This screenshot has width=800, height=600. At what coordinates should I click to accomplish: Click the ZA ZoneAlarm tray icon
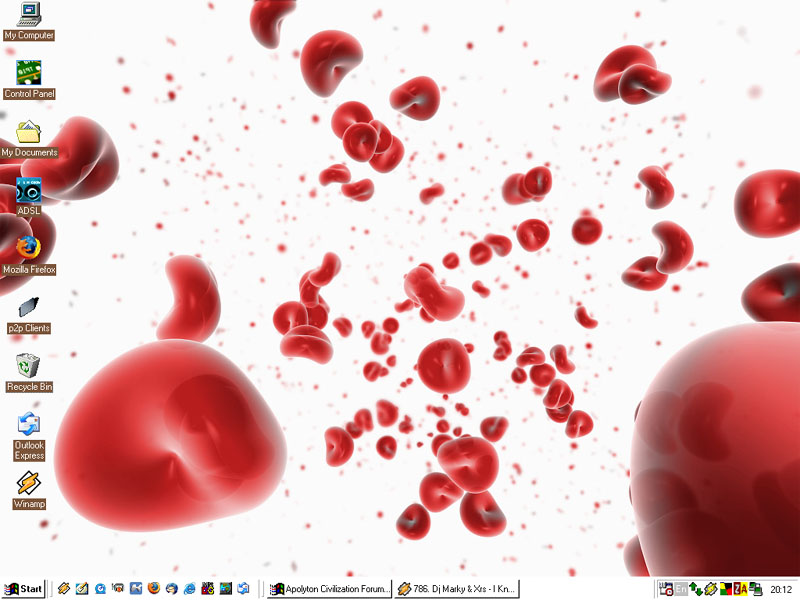[x=741, y=589]
